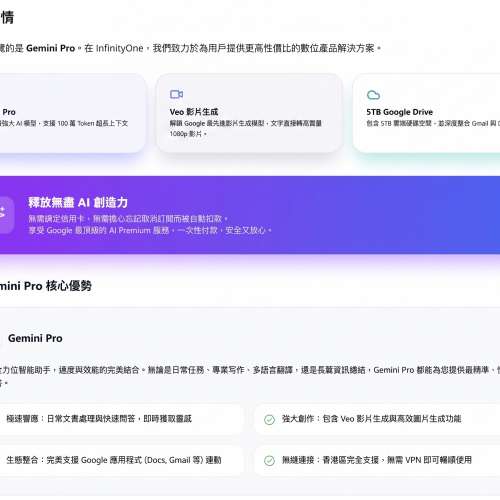Click the green checkmark beside 無縫連接

(x=269, y=461)
